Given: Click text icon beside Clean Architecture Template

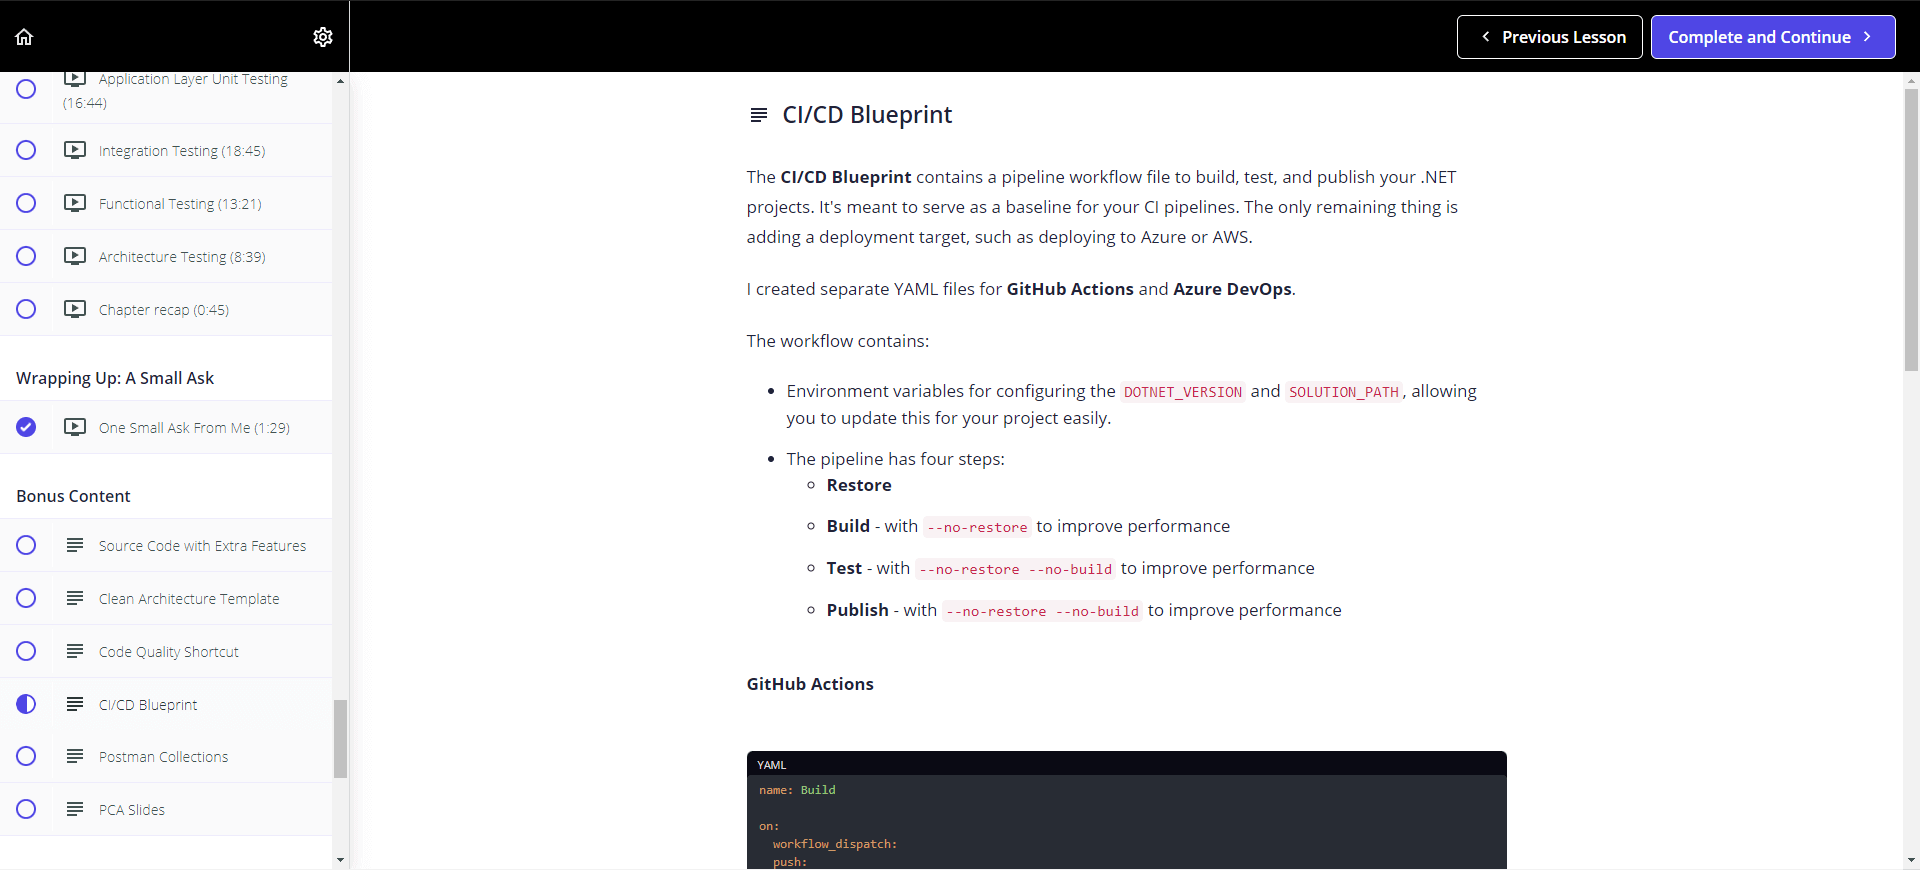Looking at the screenshot, I should (x=75, y=598).
